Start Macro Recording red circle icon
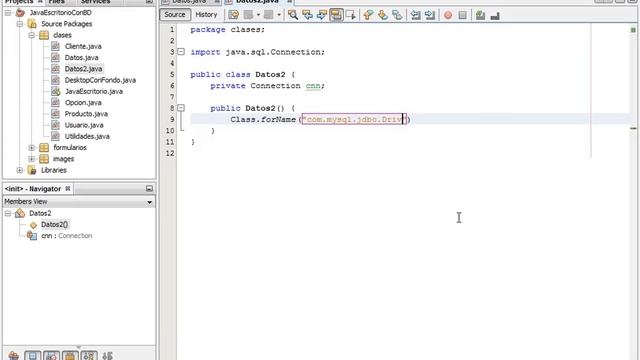The height and width of the screenshot is (360, 640). 448,15
